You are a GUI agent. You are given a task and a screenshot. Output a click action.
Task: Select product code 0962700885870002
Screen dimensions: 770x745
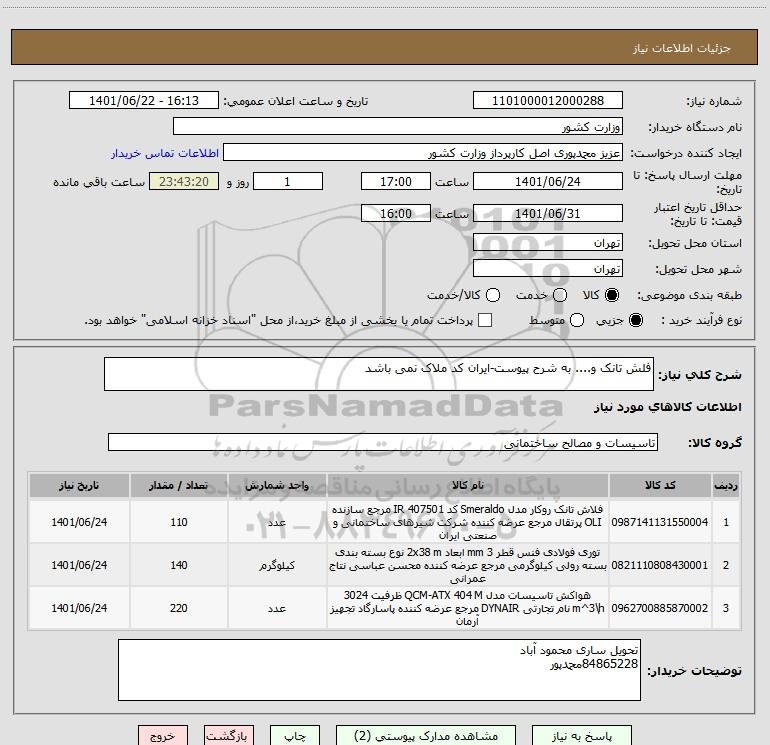click(660, 608)
